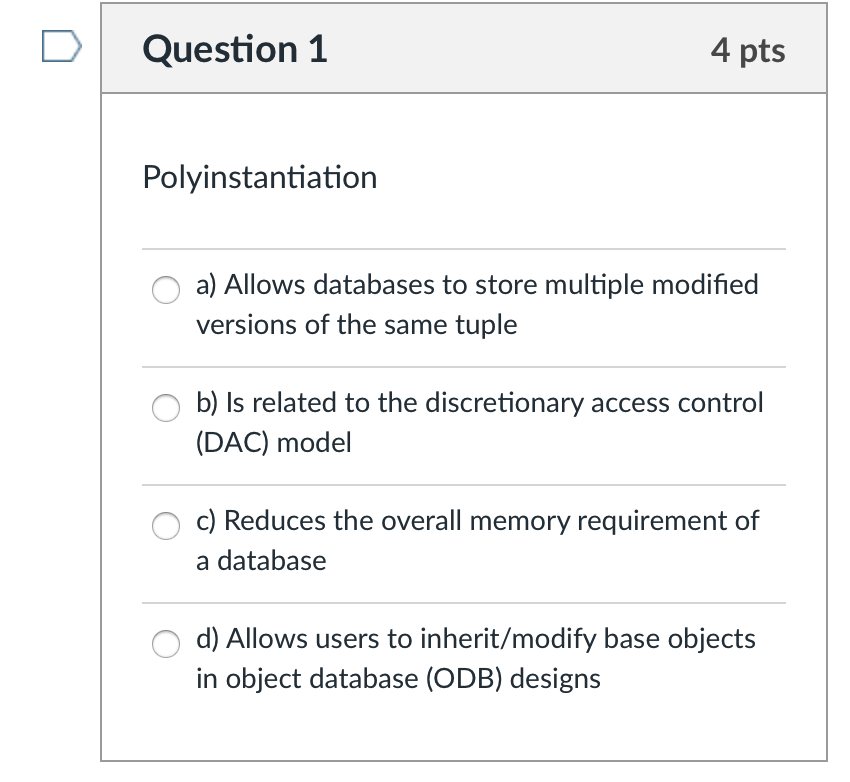Click the text of option d
Viewport: 850px width, 782px height.
475,658
